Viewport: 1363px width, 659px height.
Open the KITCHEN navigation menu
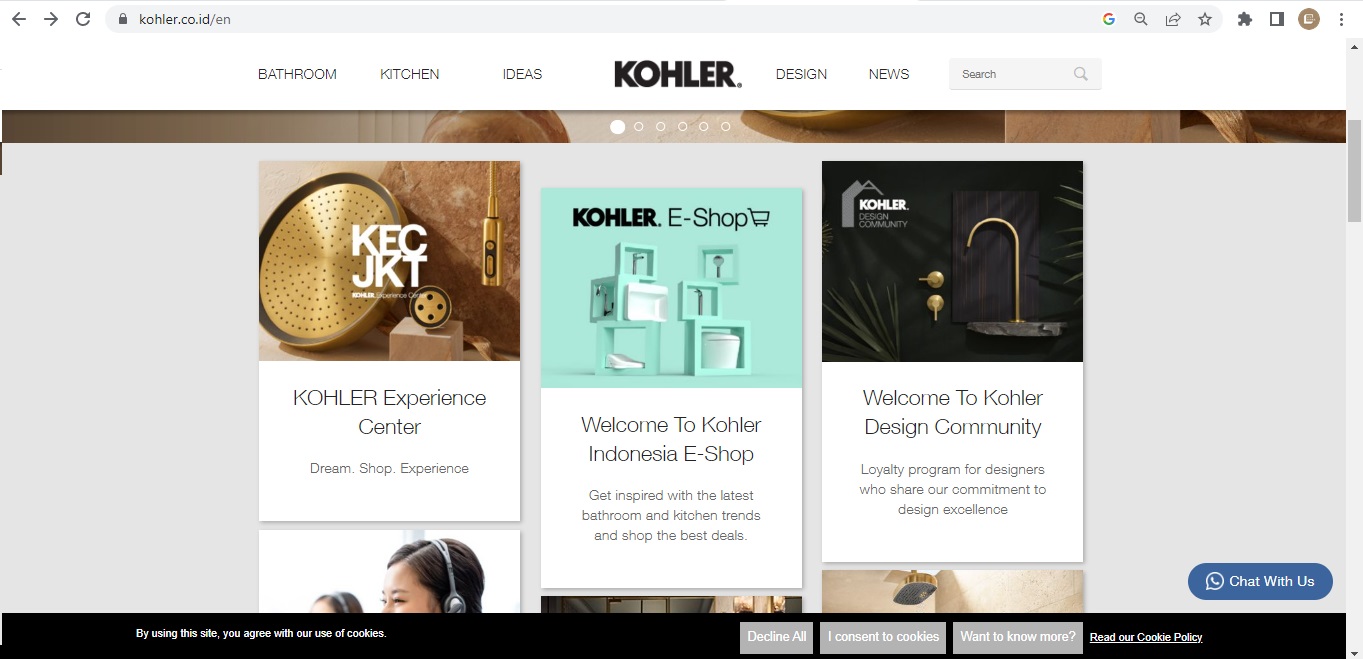click(410, 74)
